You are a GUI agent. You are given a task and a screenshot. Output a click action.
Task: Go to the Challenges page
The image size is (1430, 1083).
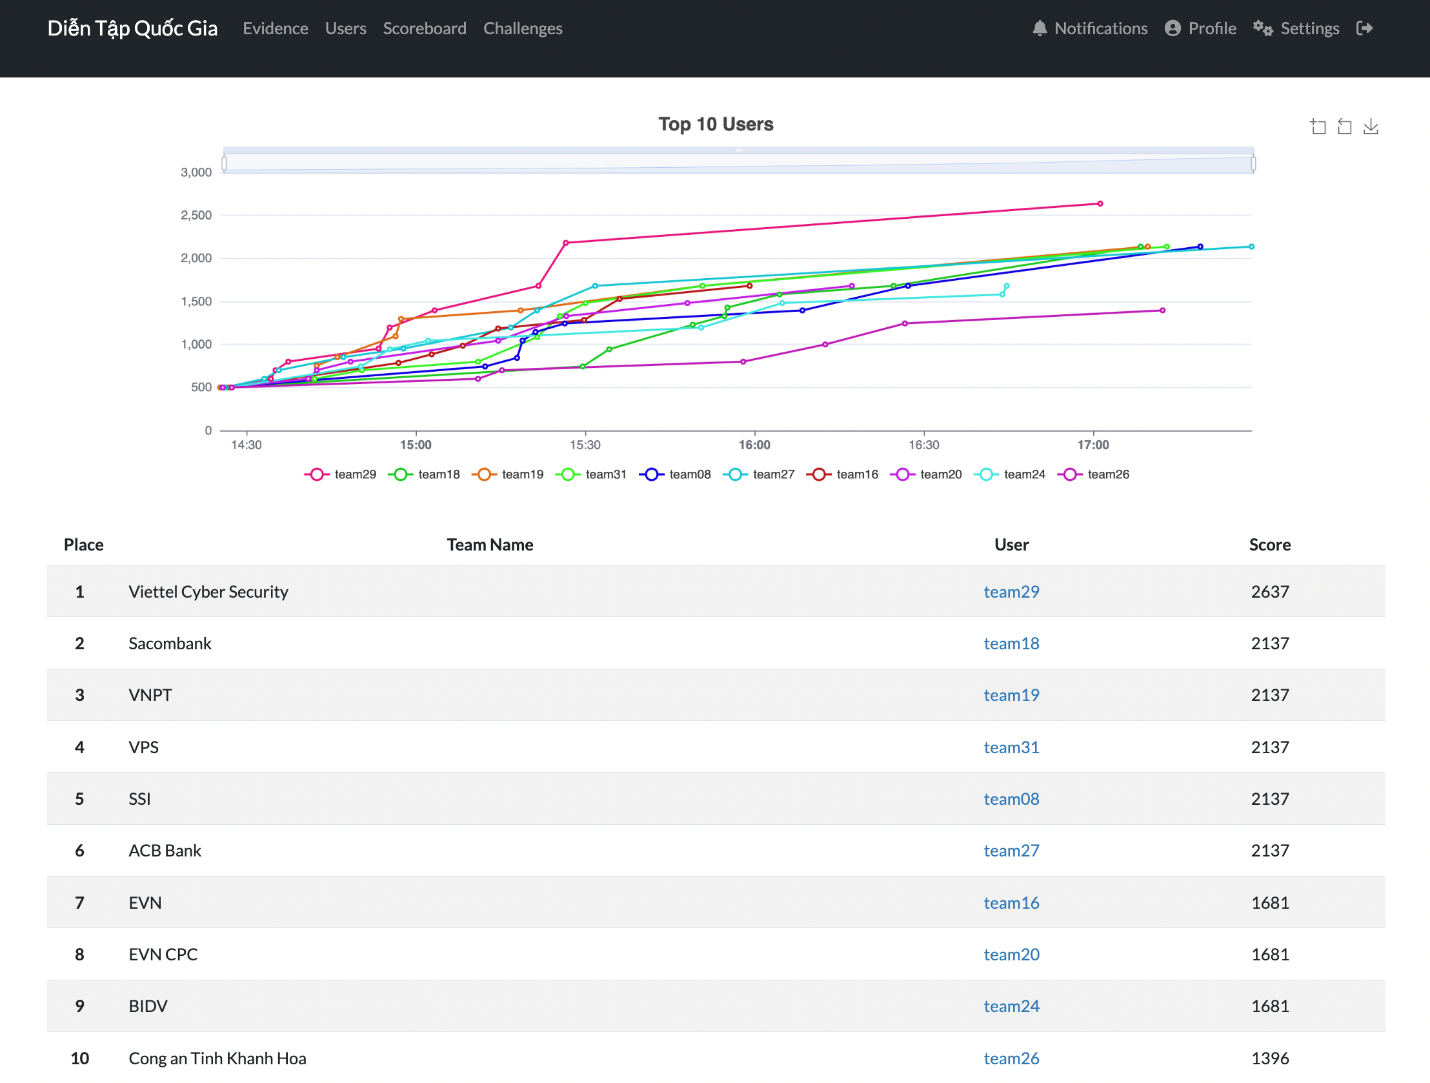point(522,28)
